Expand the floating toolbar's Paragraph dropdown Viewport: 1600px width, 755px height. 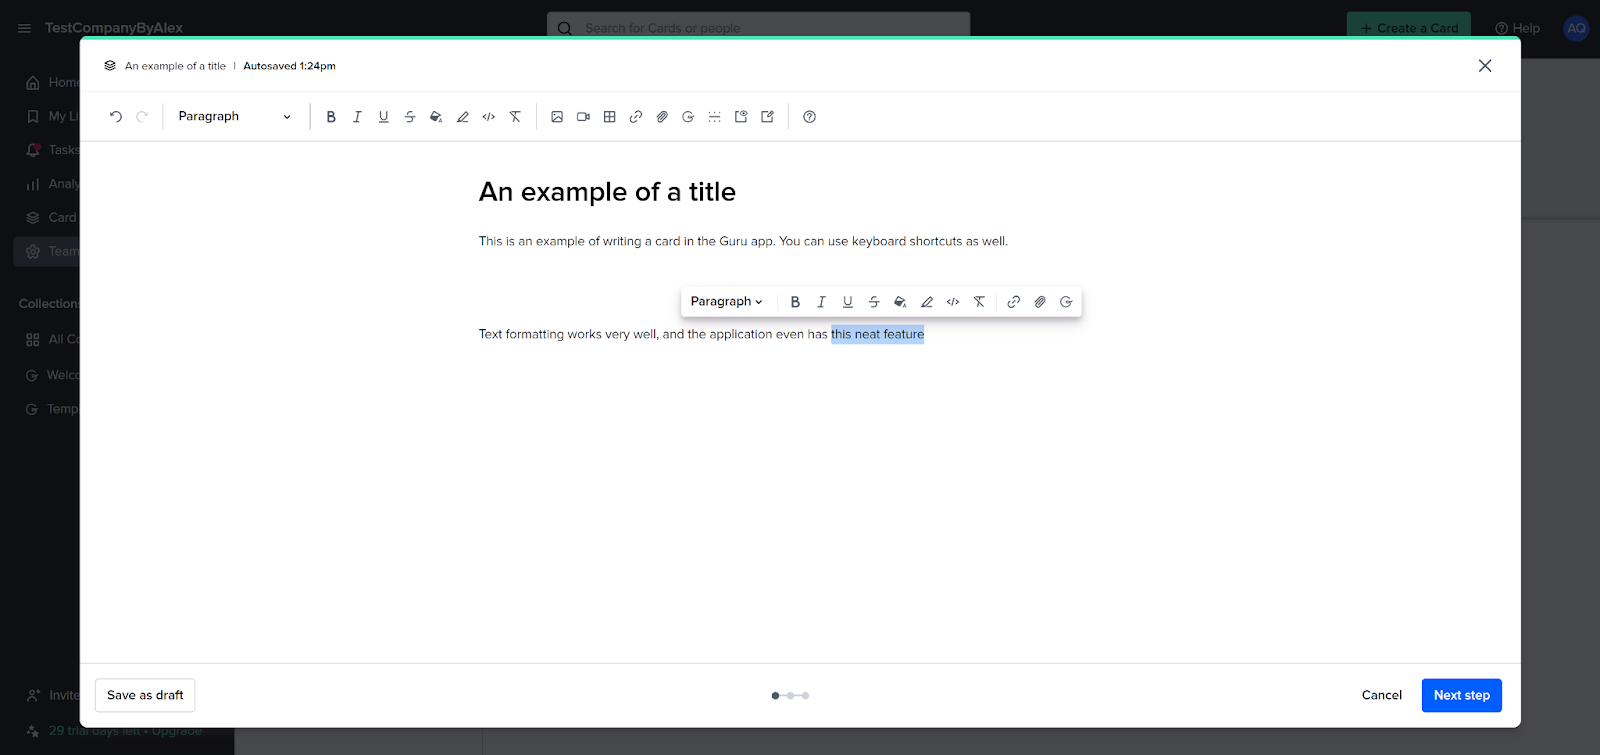(x=726, y=302)
